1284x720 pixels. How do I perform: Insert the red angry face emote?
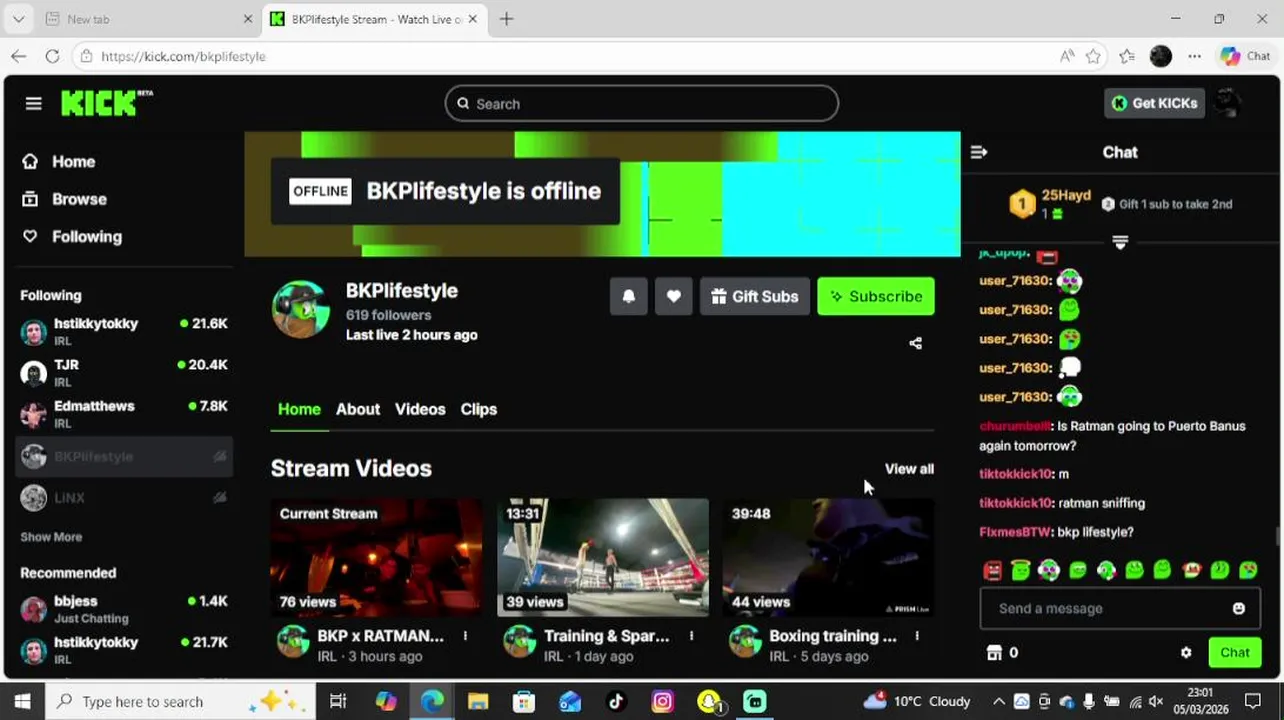(992, 571)
